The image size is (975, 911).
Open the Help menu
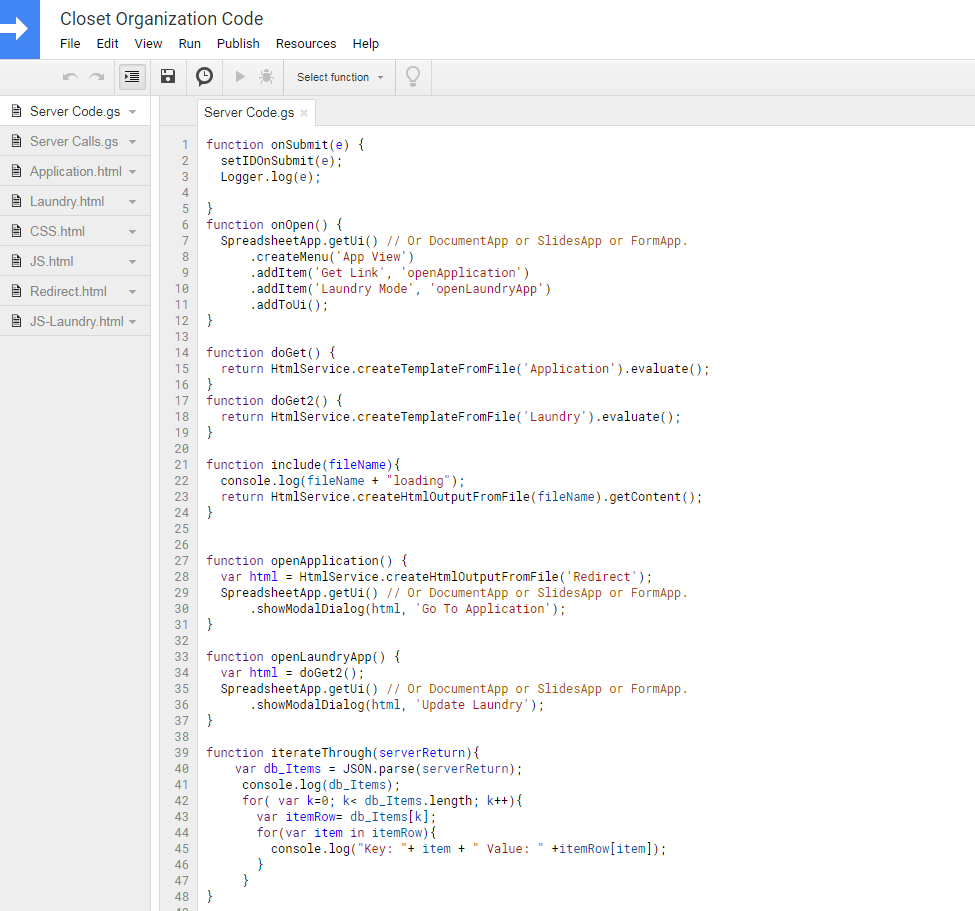pos(366,44)
